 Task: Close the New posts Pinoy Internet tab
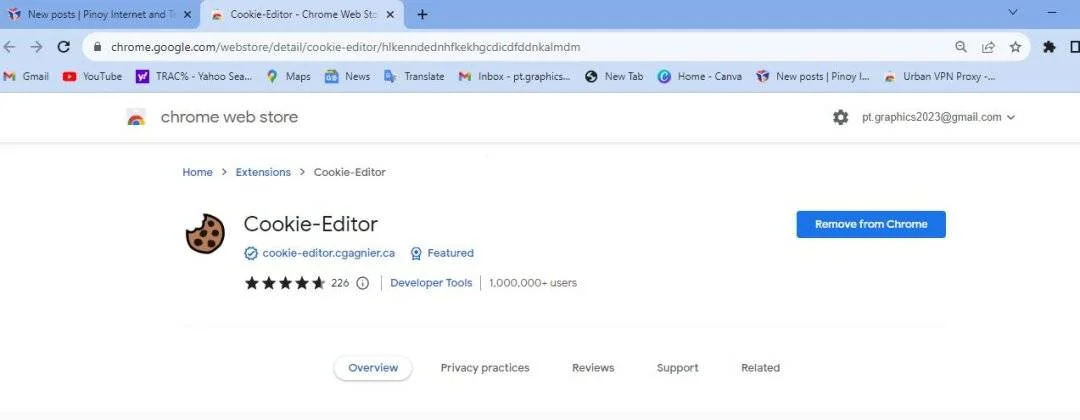(x=187, y=14)
